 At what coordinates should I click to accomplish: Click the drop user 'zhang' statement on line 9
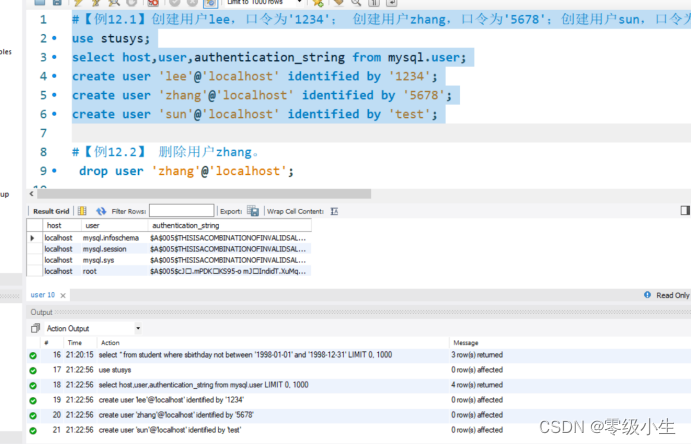point(186,171)
